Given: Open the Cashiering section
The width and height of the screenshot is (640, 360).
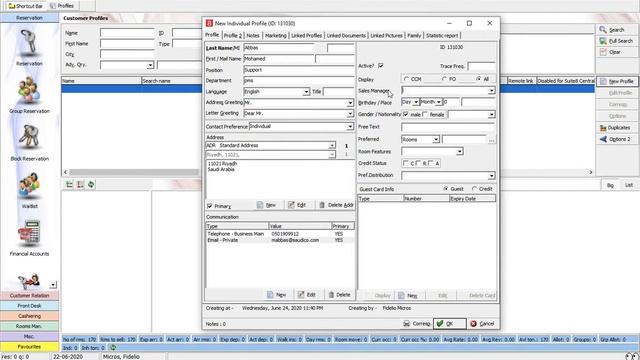Looking at the screenshot, I should coord(29,316).
